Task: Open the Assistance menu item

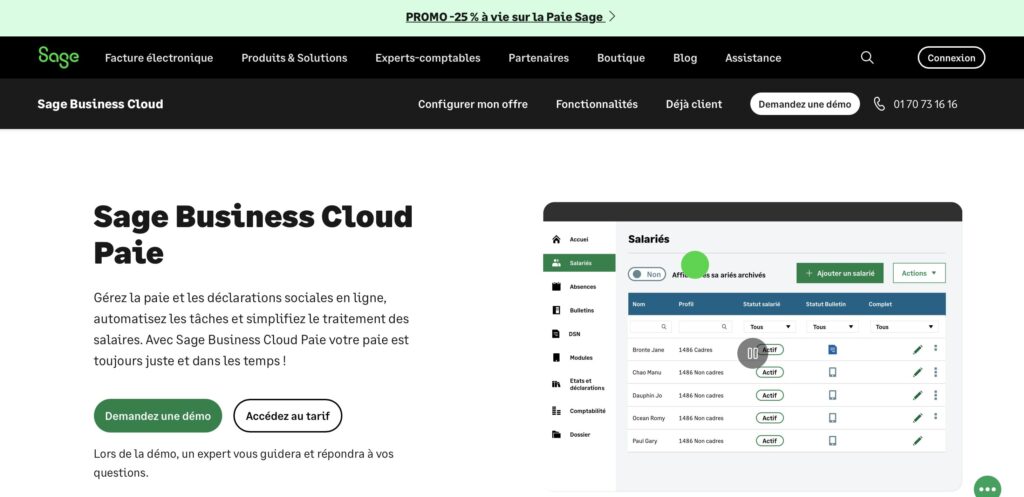Action: pyautogui.click(x=753, y=57)
